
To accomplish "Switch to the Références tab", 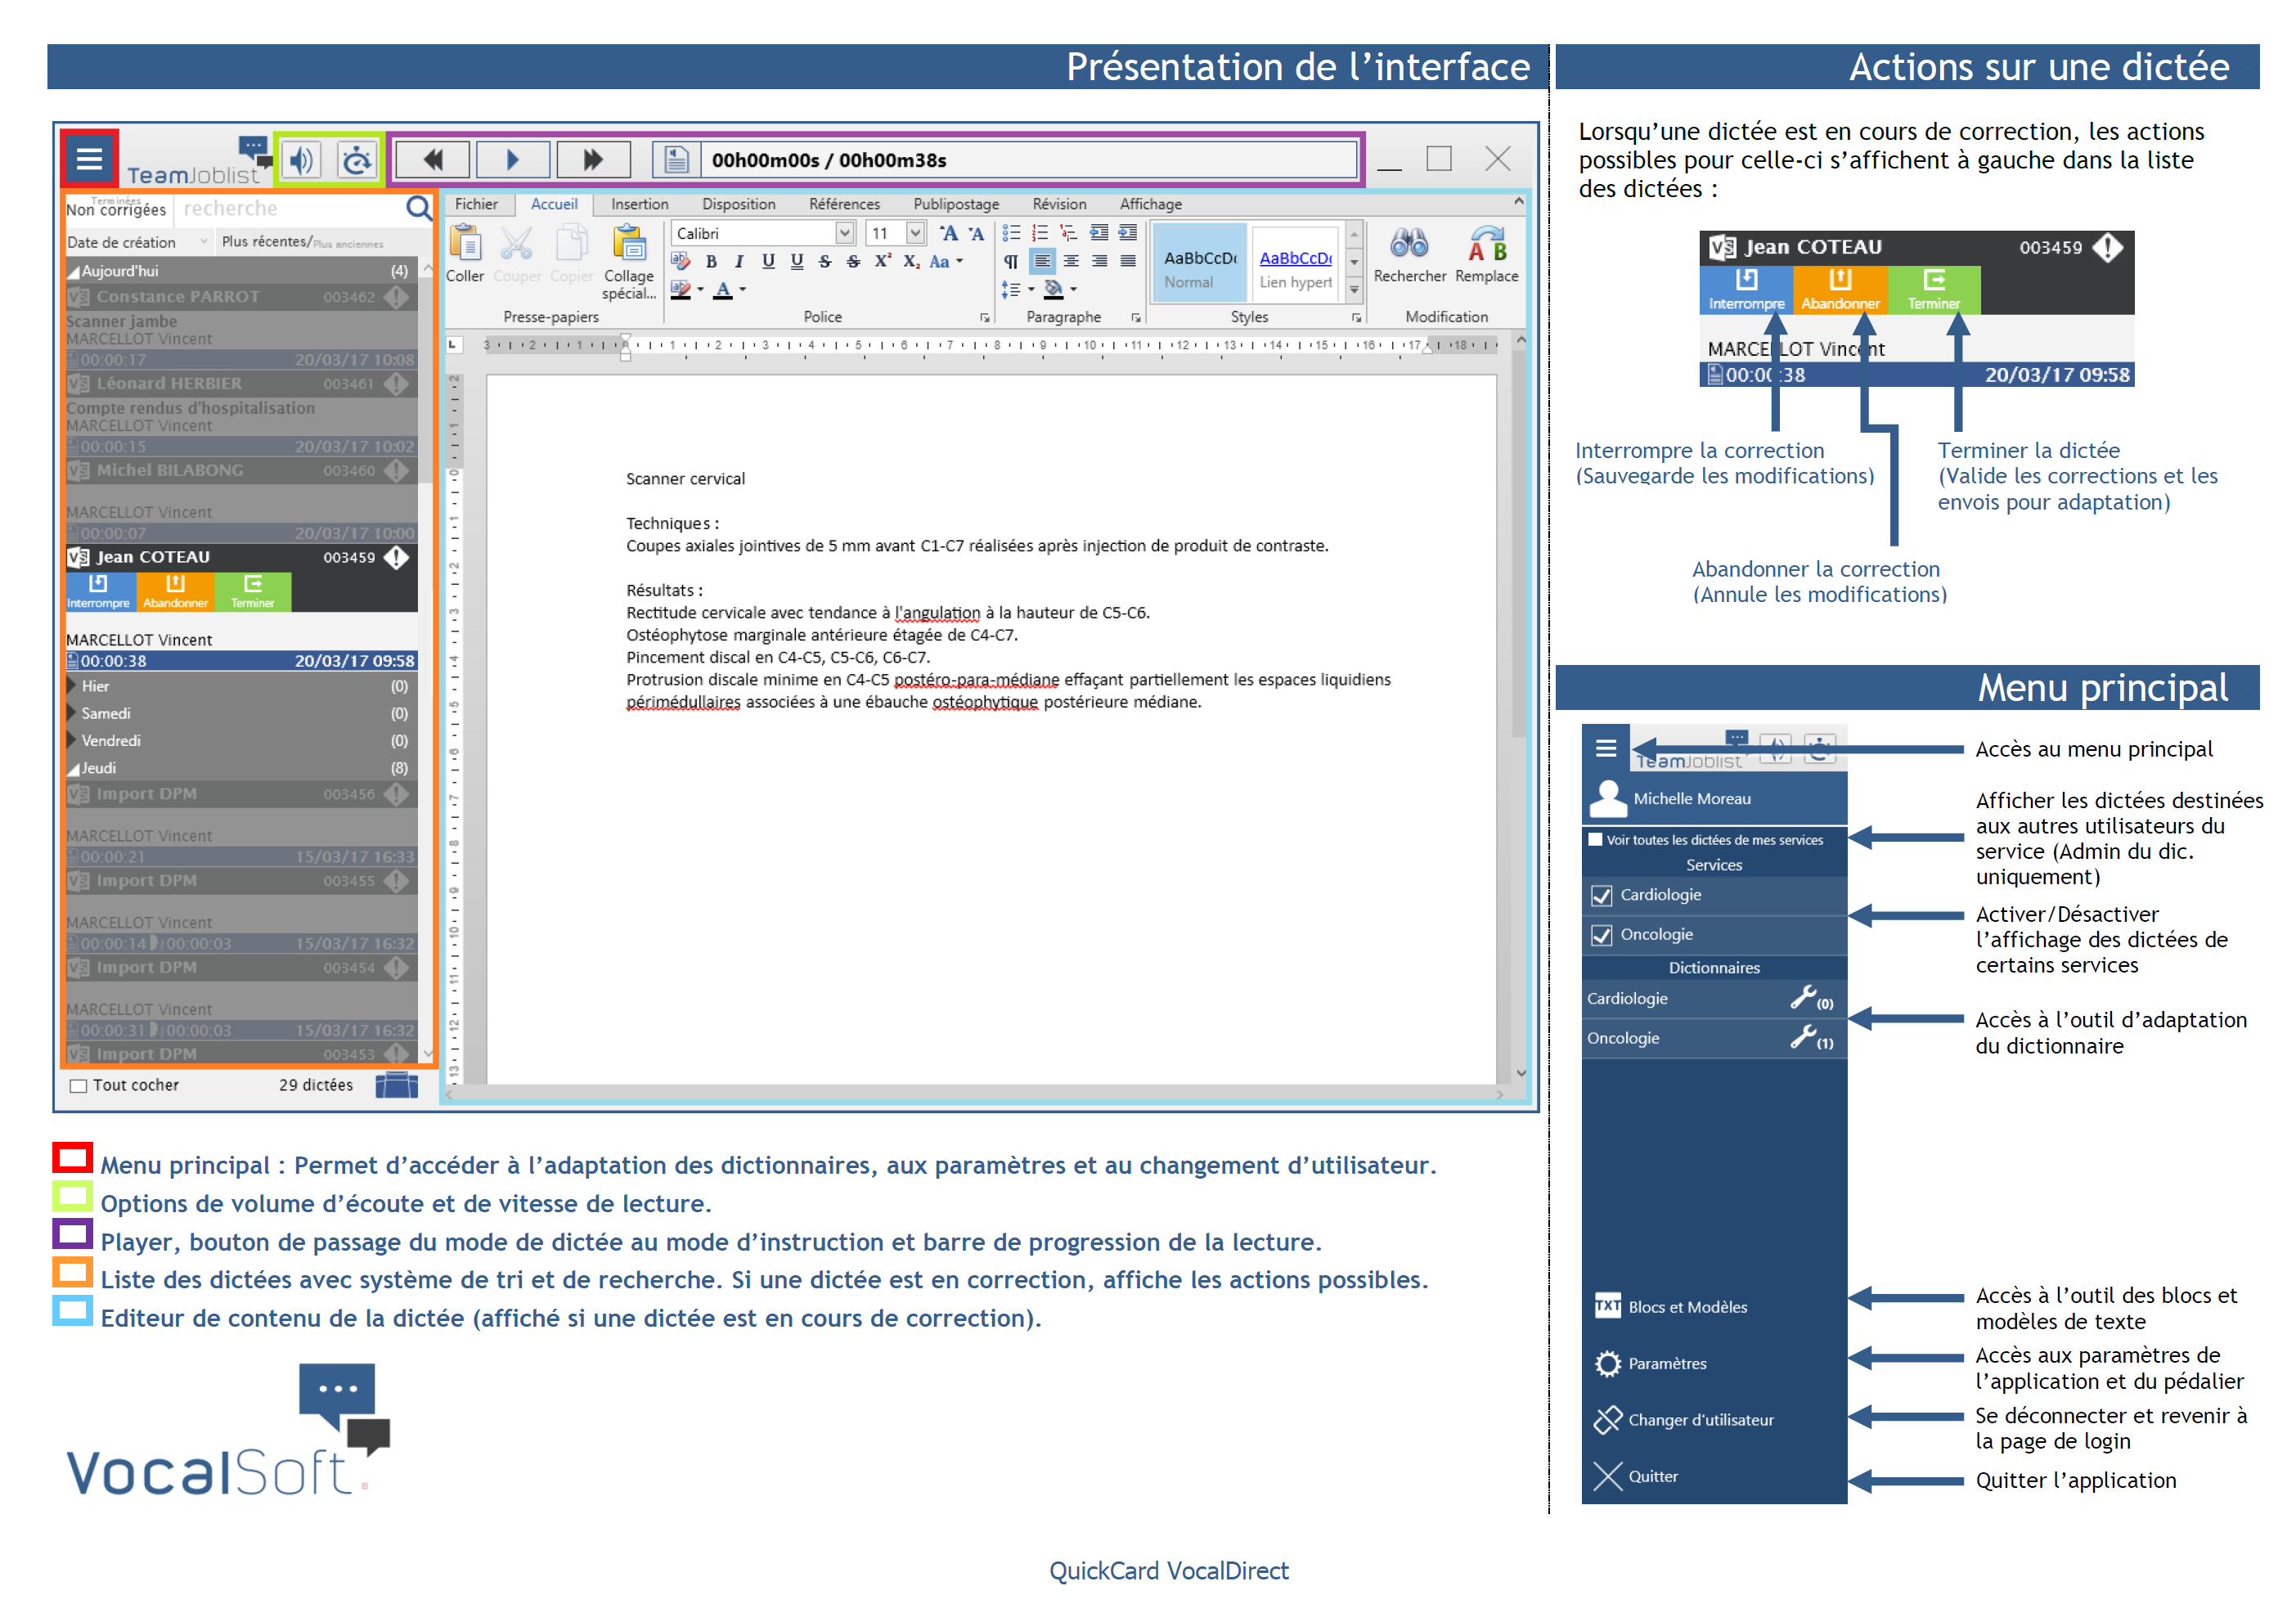I will pyautogui.click(x=844, y=204).
